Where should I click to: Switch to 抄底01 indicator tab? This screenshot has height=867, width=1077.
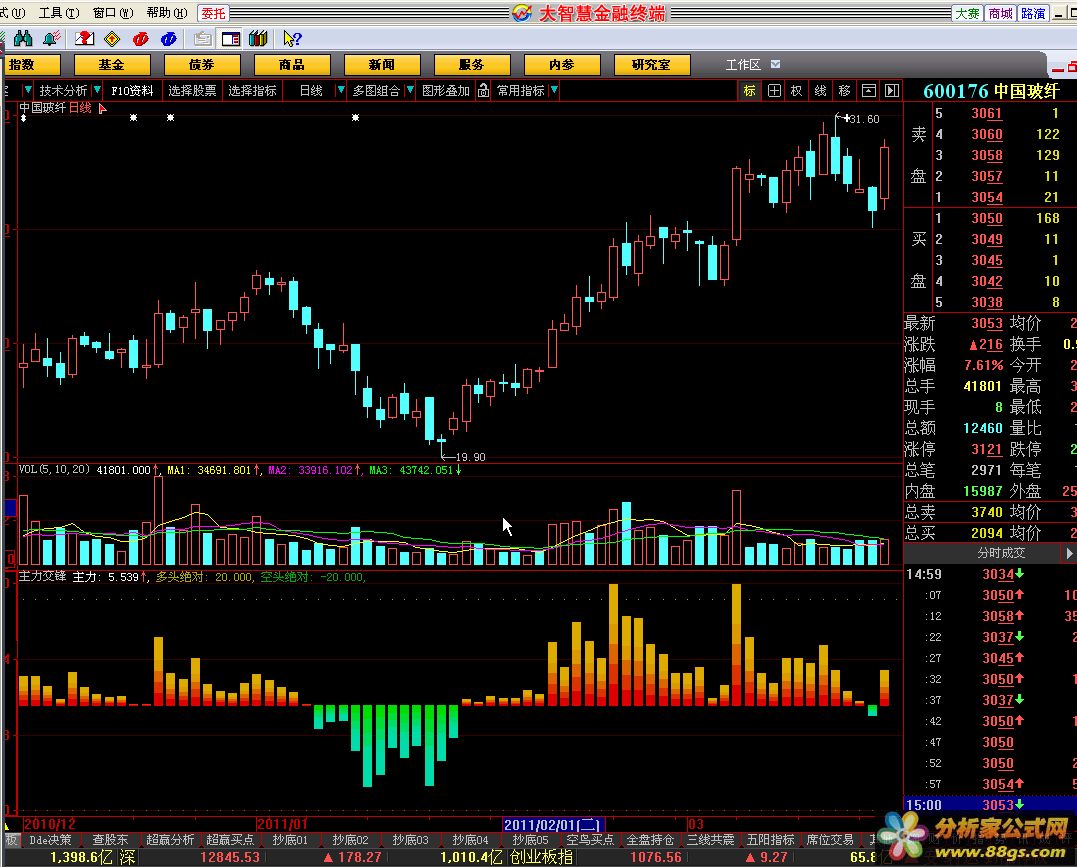[x=291, y=840]
